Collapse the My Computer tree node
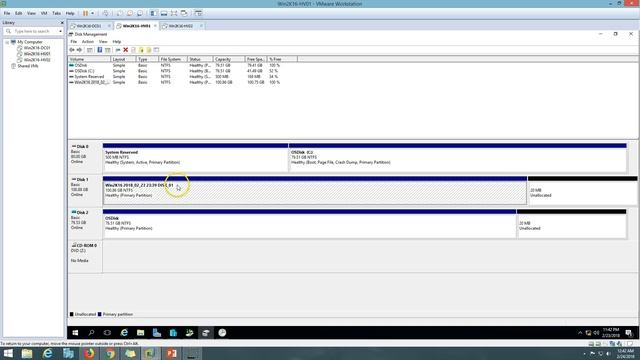This screenshot has height=360, width=640. tap(7, 42)
